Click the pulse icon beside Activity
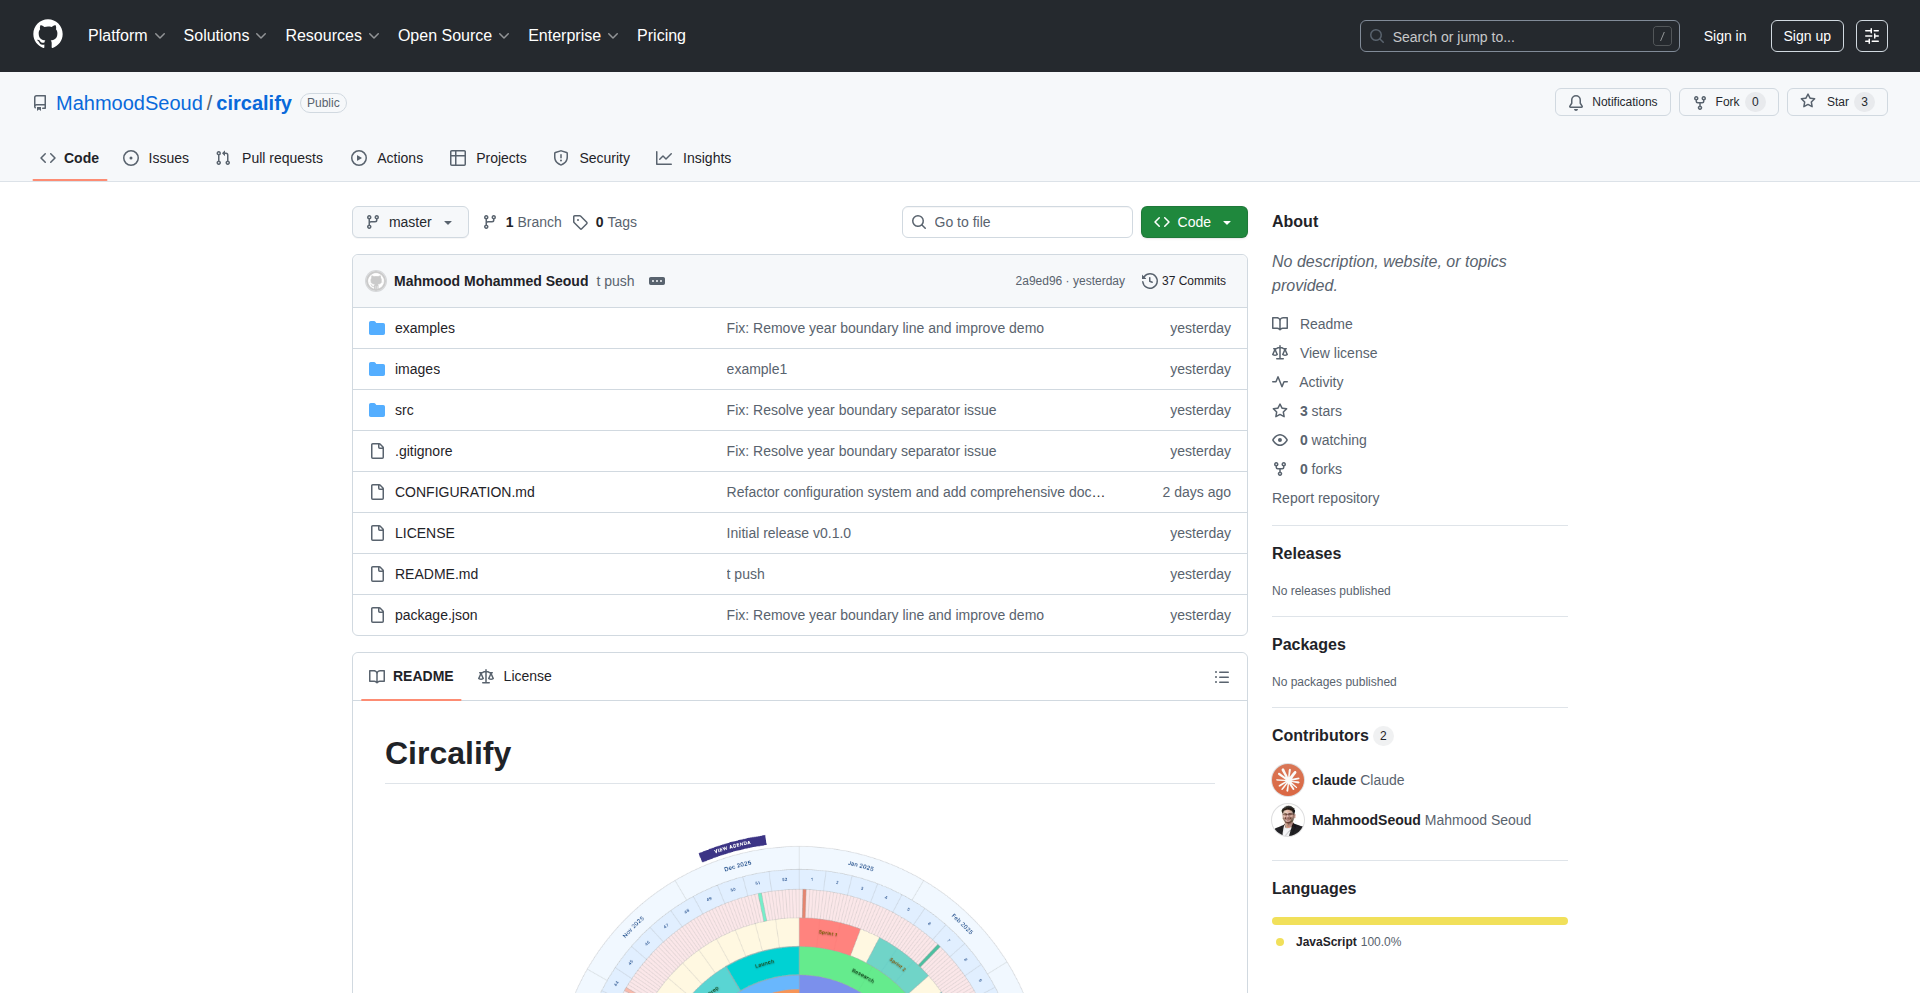 coord(1280,382)
